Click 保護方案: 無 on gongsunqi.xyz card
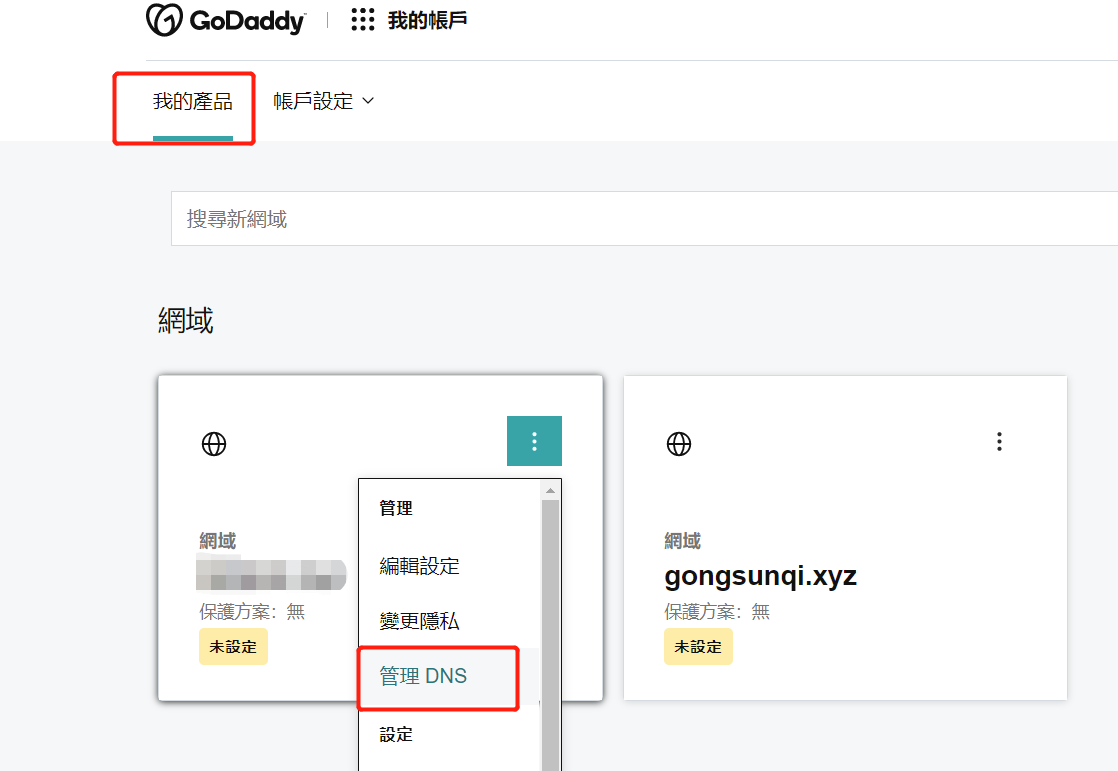The width and height of the screenshot is (1118, 771). (717, 611)
